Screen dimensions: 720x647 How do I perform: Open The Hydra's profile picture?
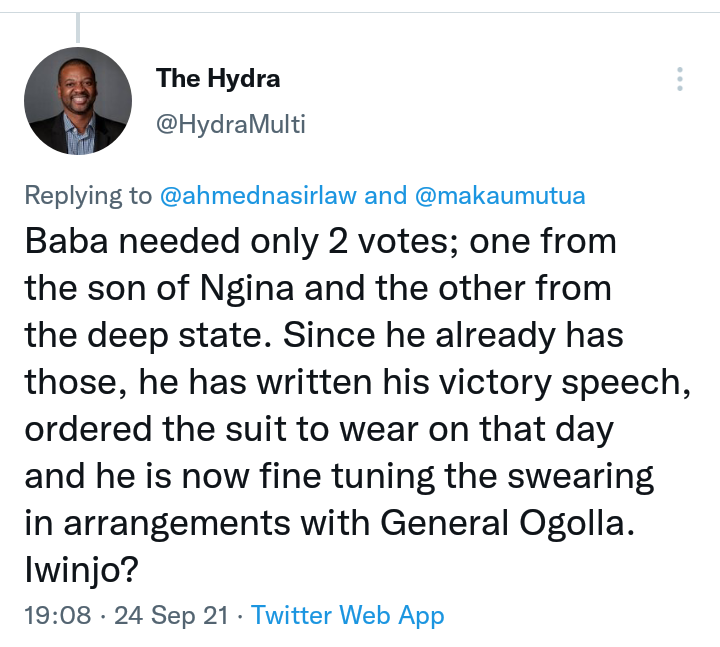click(x=78, y=101)
